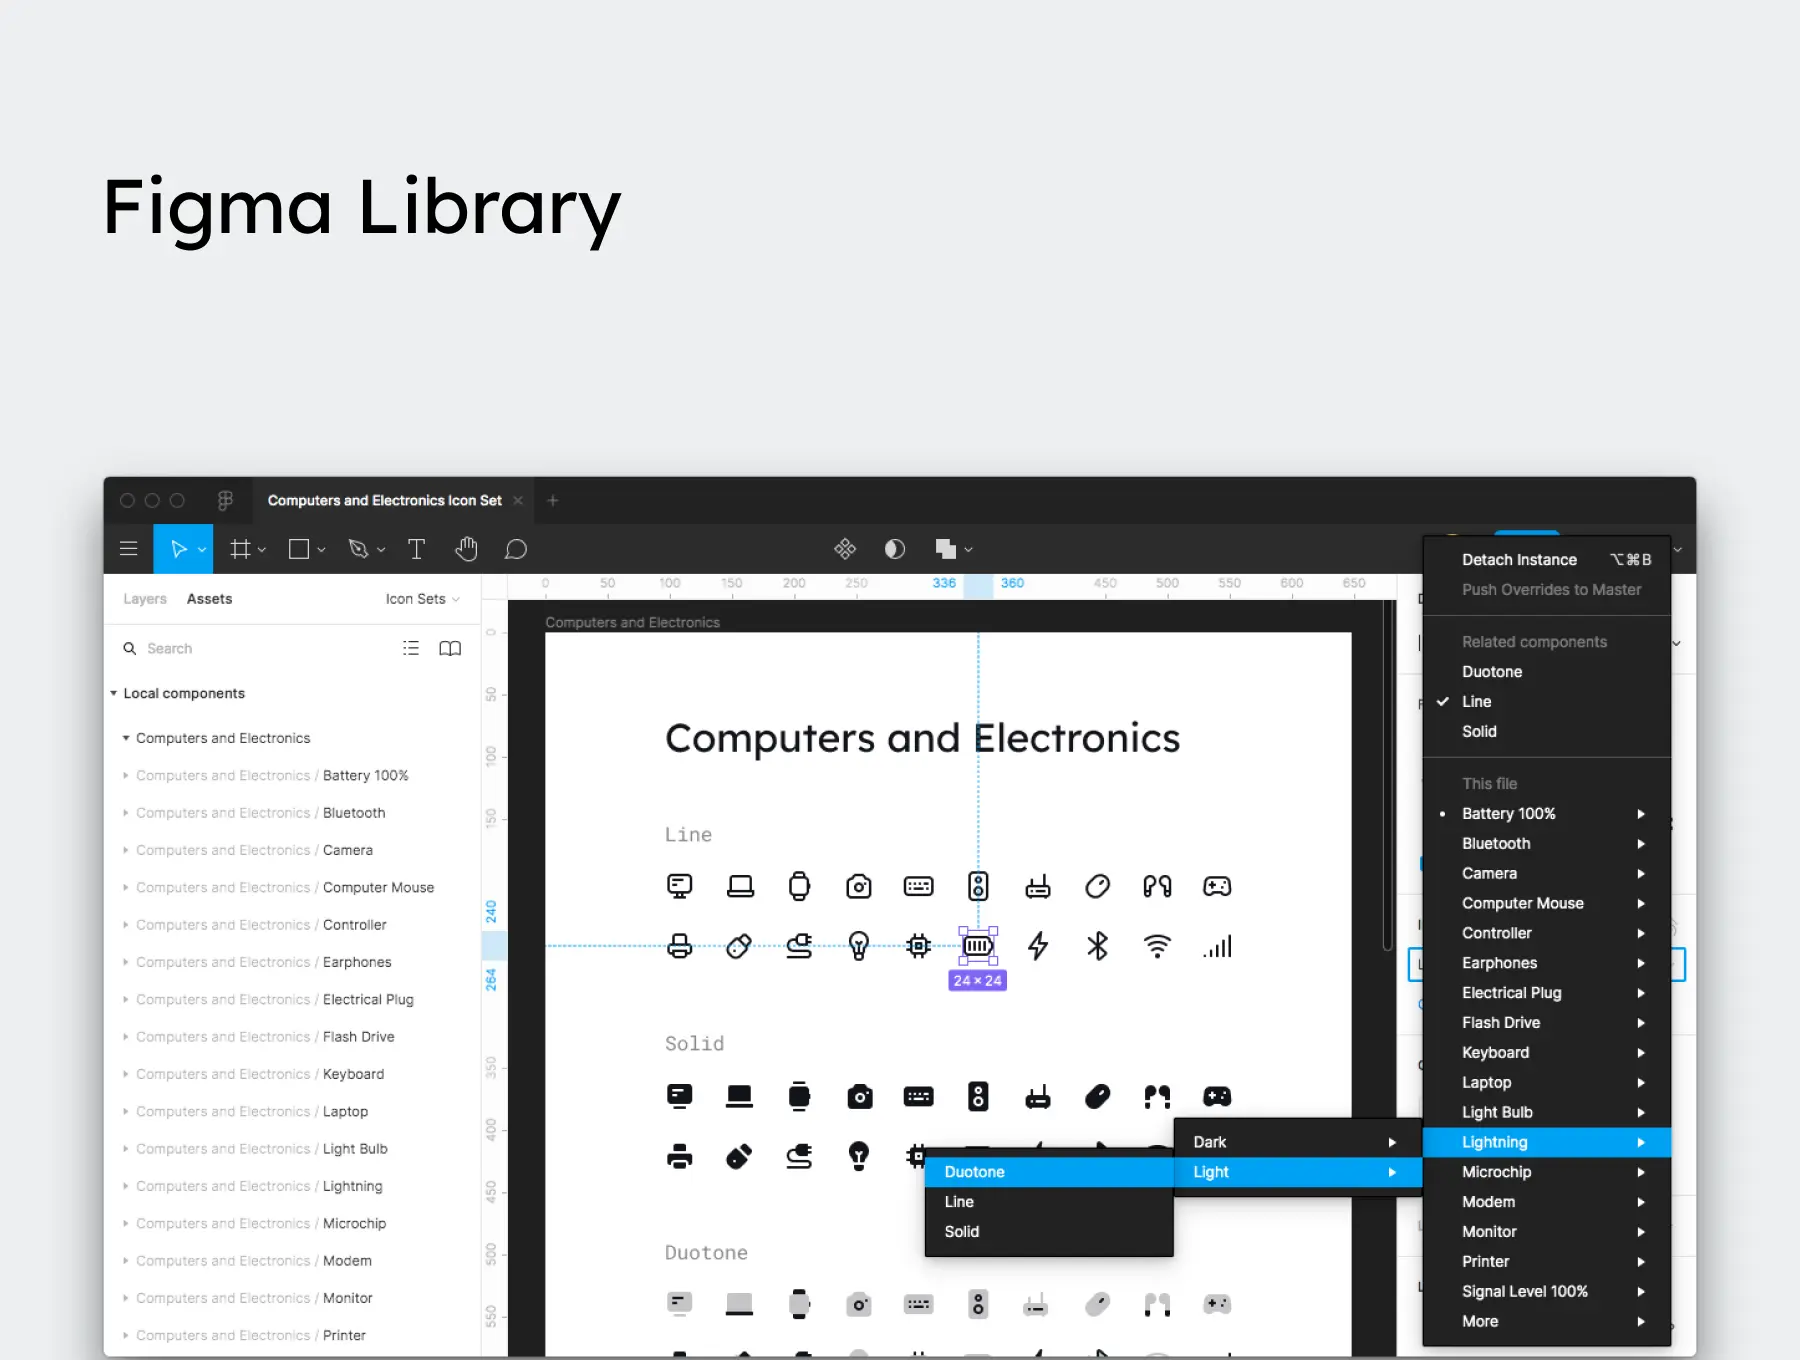This screenshot has height=1360, width=1800.
Task: Select the Text tool
Action: 416,549
